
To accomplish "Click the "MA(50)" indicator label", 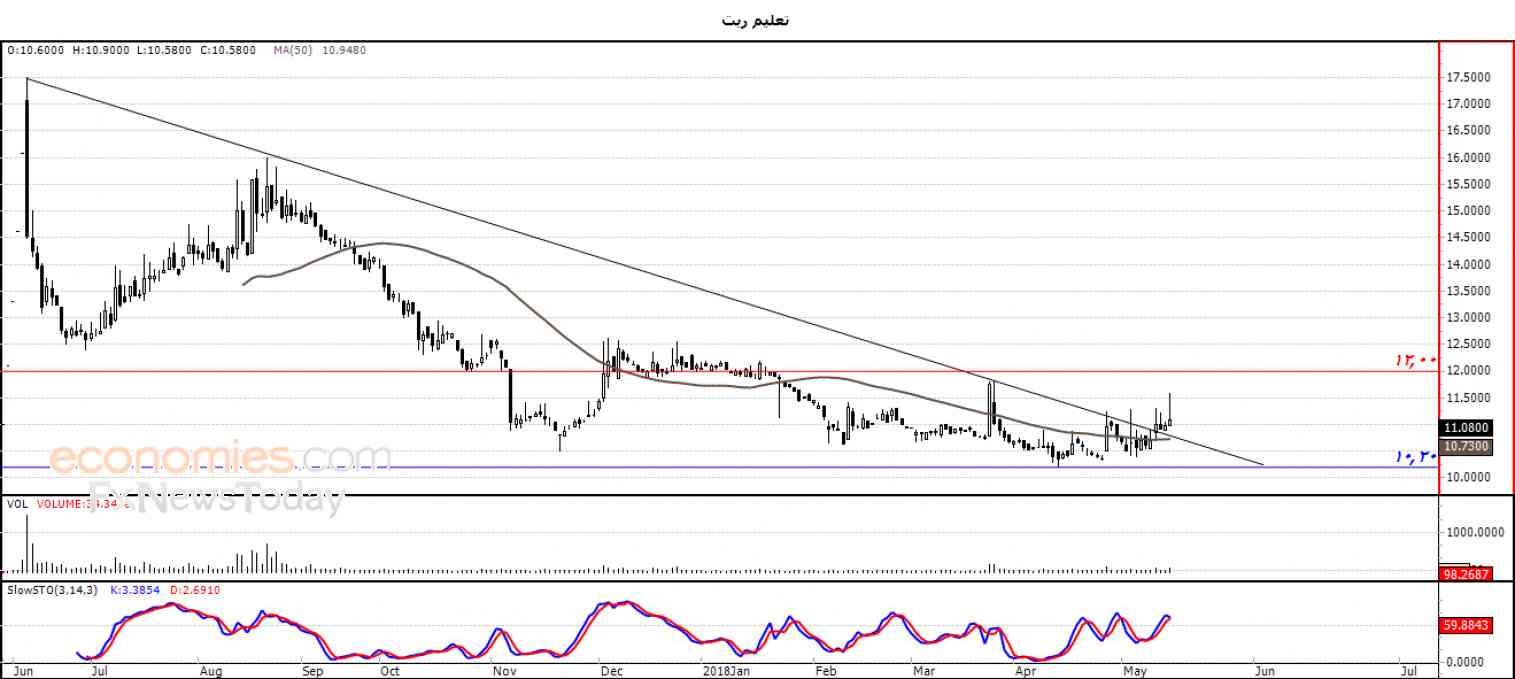I will [293, 50].
